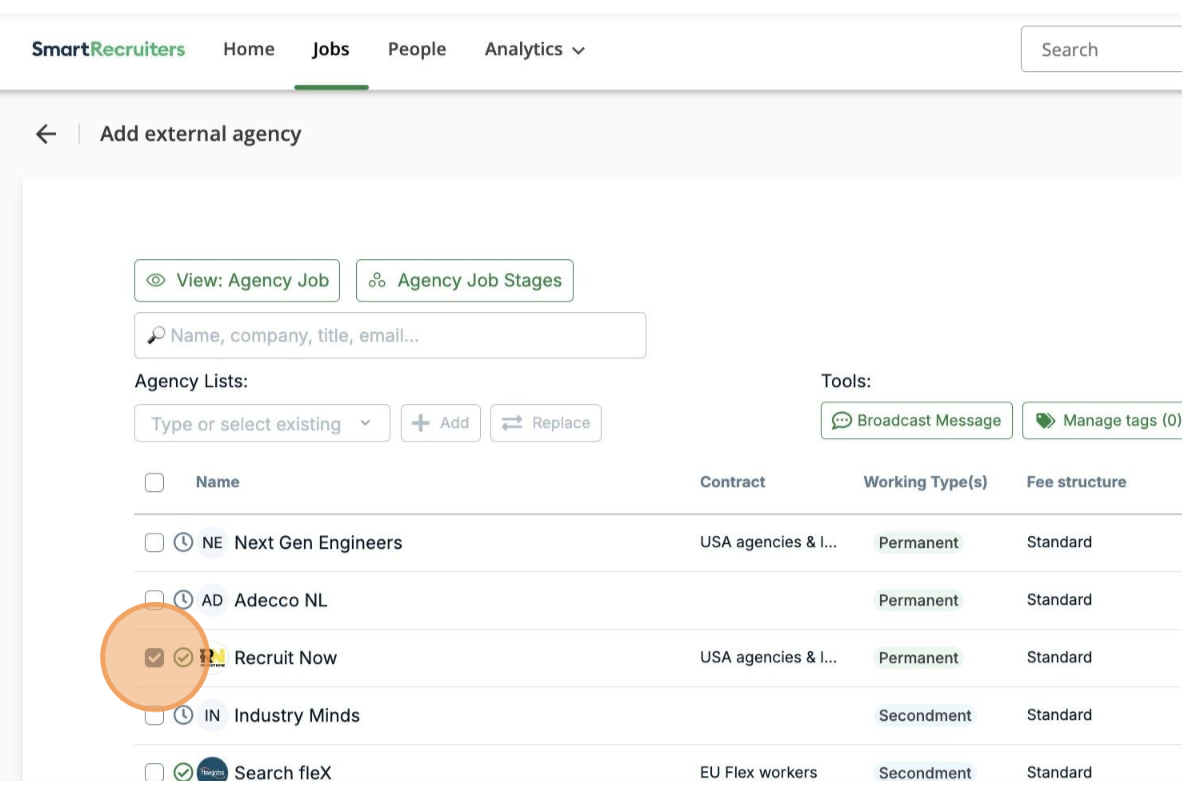
Task: Click the clock status icon for Adecco NL
Action: pos(183,599)
